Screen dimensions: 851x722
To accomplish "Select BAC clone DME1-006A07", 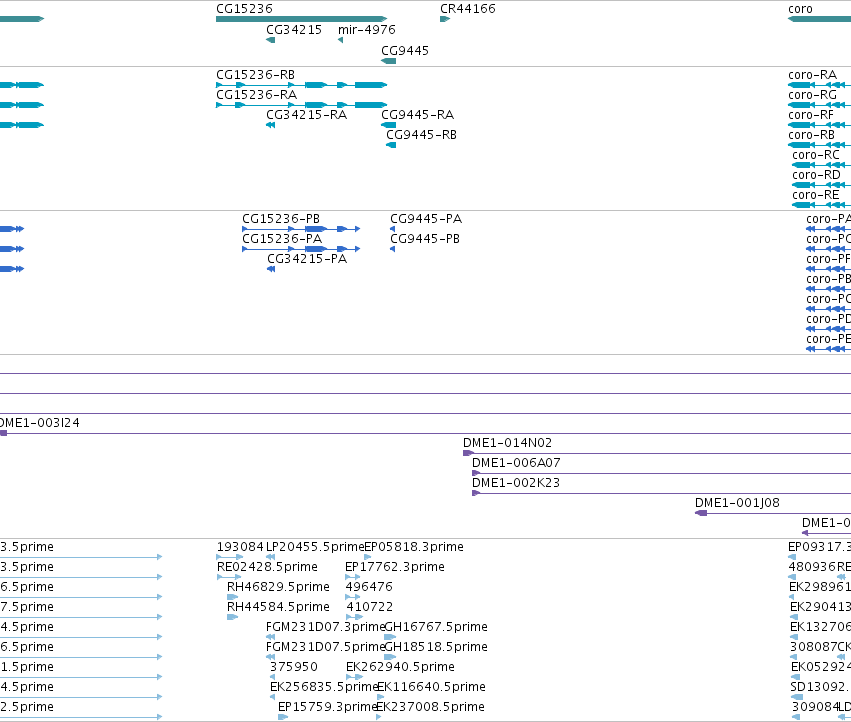I will click(x=662, y=473).
